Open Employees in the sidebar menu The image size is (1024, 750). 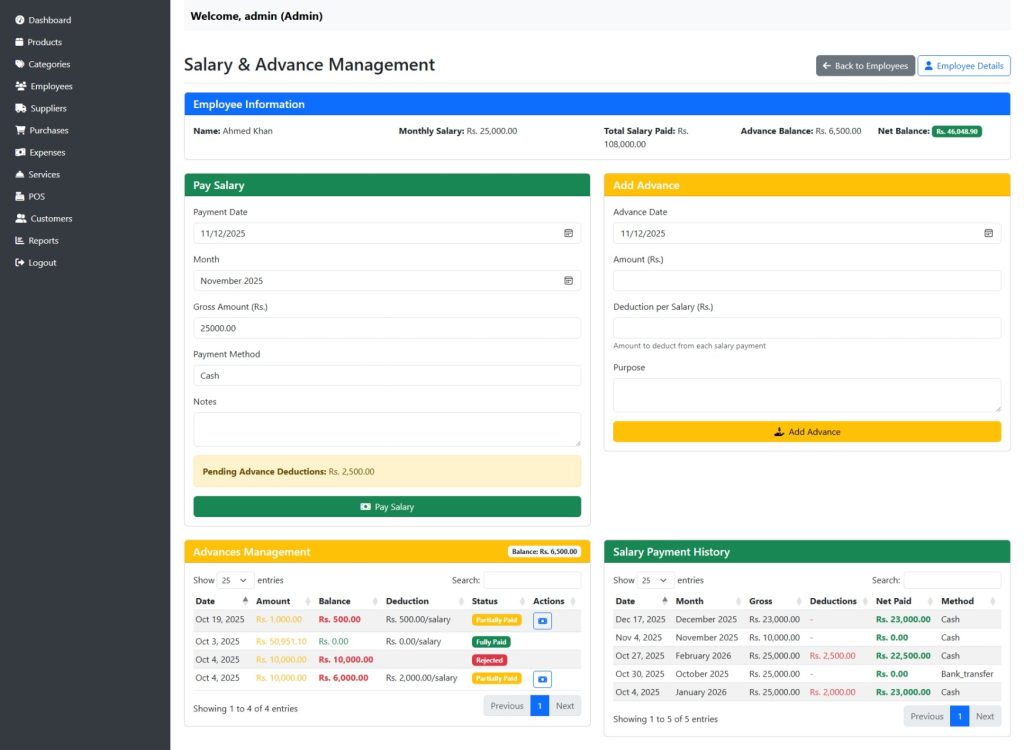click(51, 86)
